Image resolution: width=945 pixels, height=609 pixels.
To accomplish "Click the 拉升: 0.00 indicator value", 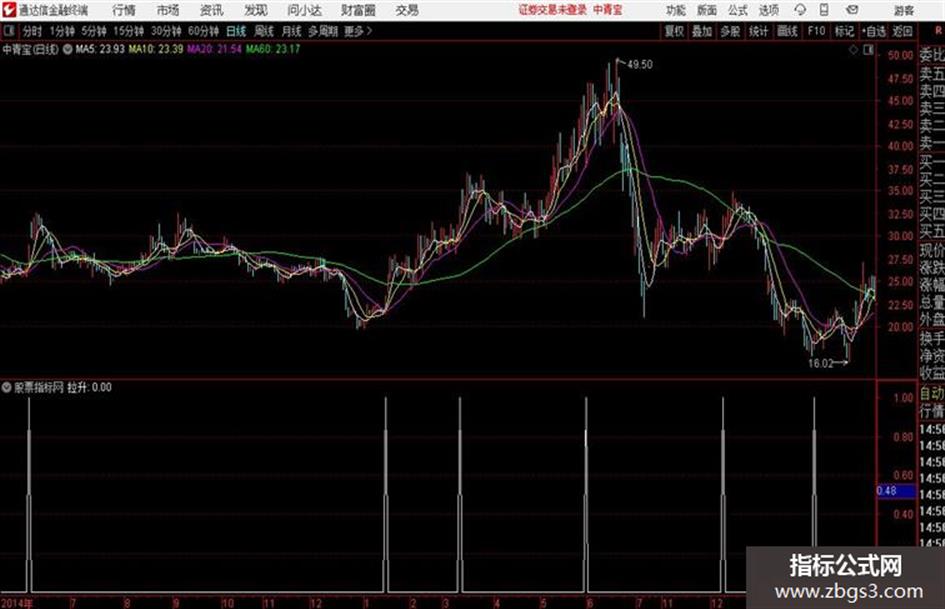I will tap(89, 387).
